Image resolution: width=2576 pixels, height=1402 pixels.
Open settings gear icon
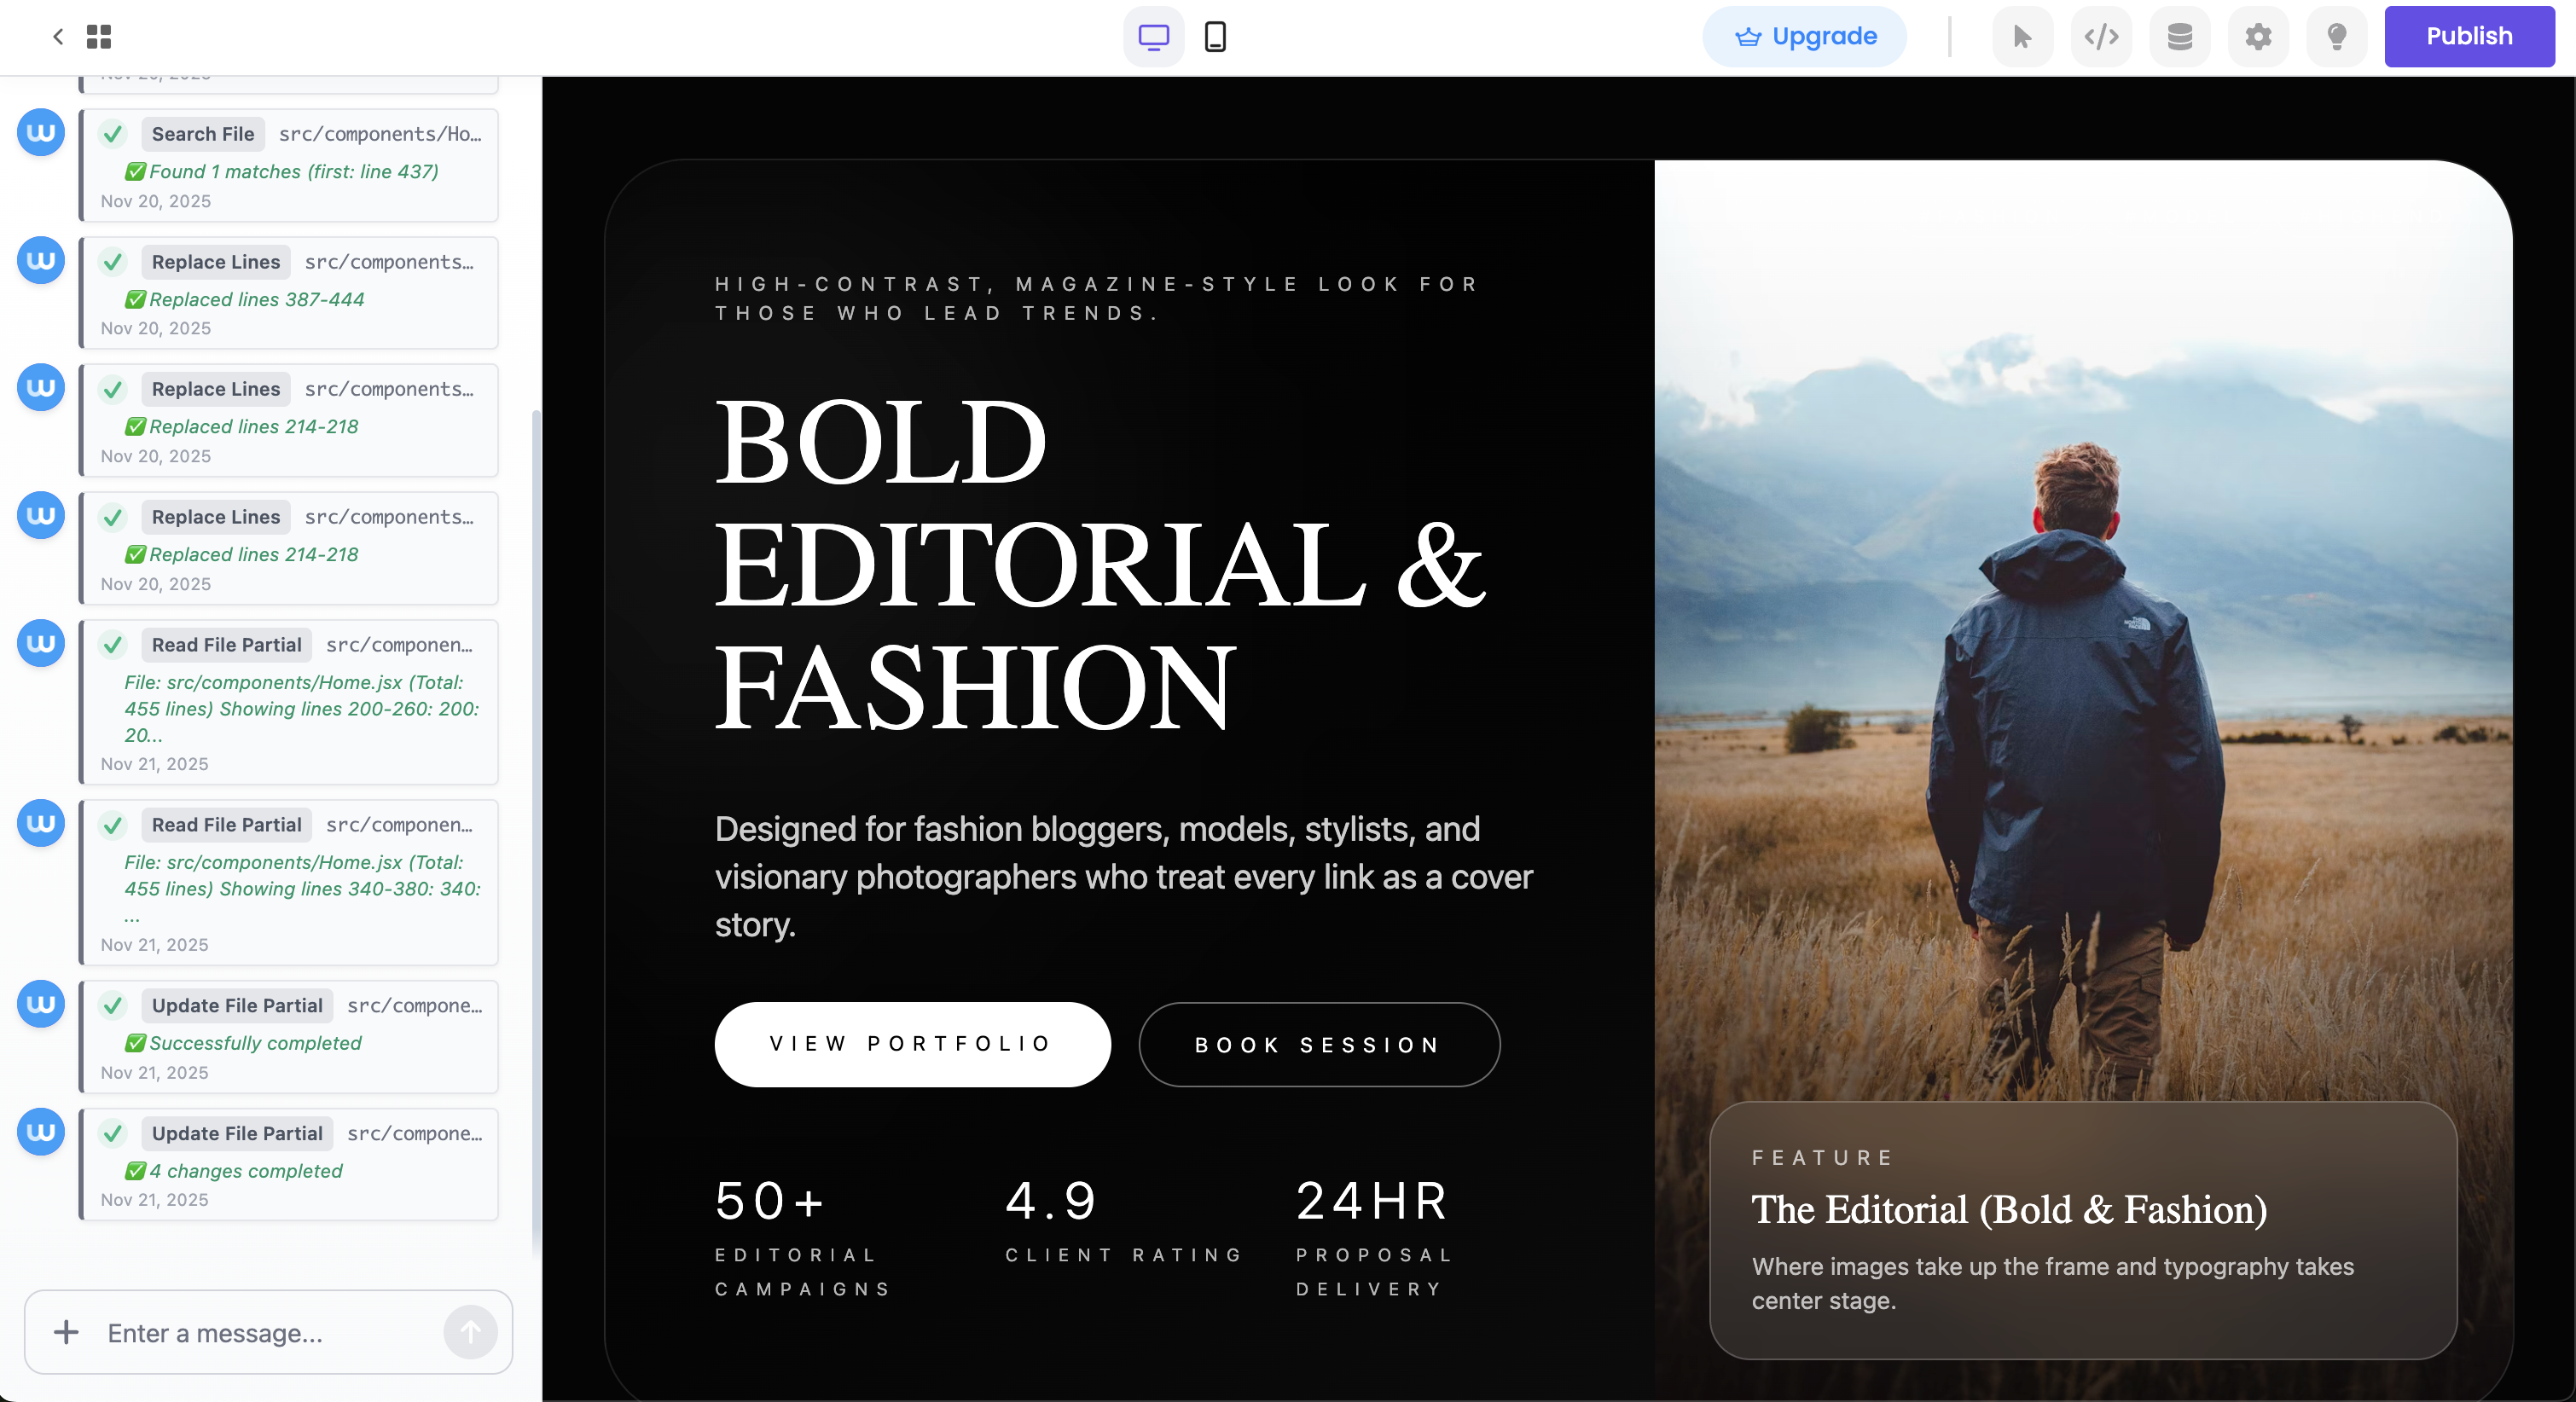(x=2258, y=37)
